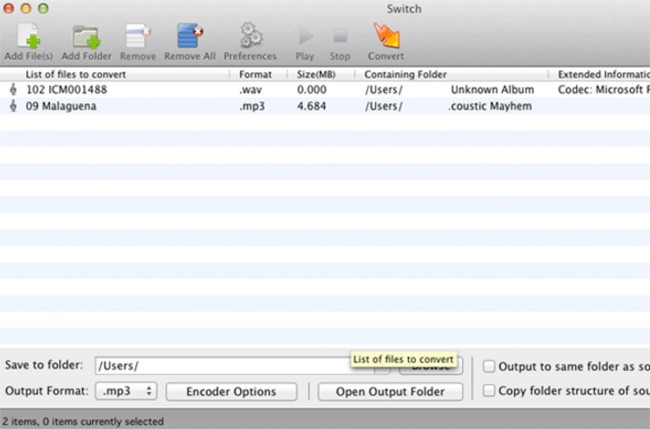Click the Encoder Options button

tap(230, 391)
